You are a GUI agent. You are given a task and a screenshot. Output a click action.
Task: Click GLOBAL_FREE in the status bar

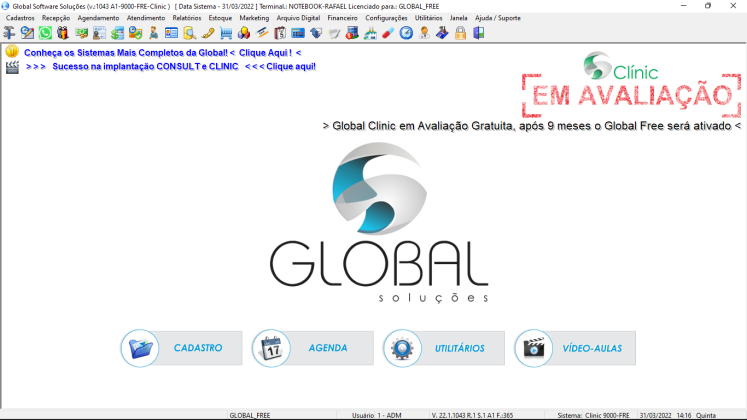pyautogui.click(x=250, y=415)
